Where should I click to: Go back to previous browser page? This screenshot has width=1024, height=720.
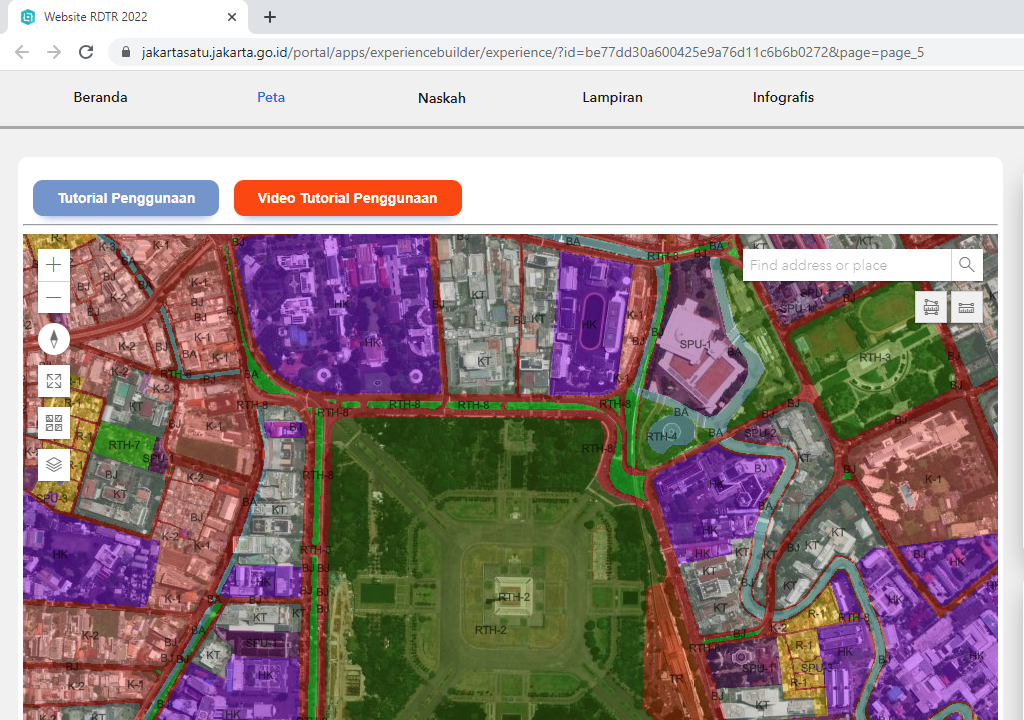tap(22, 52)
